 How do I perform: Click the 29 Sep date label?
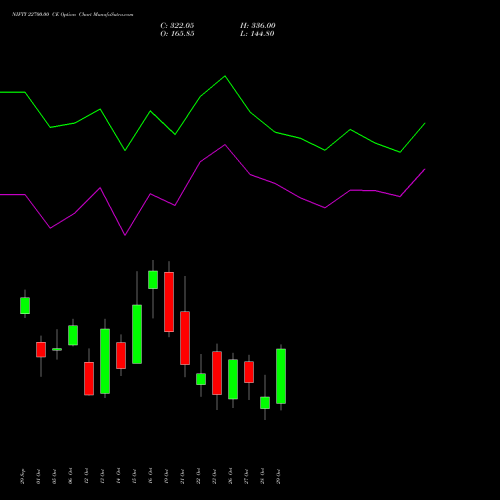tap(22, 477)
